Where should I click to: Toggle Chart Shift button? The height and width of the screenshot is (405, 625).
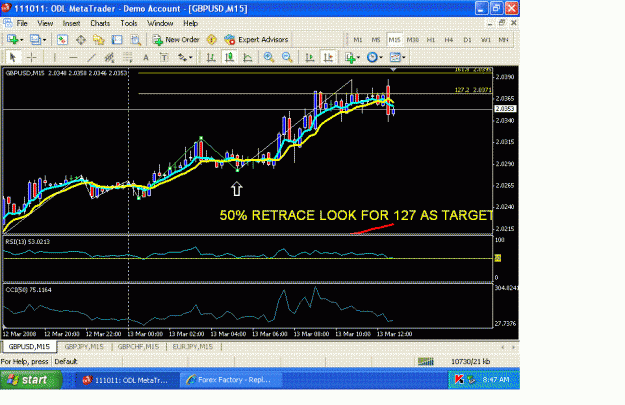(x=328, y=57)
